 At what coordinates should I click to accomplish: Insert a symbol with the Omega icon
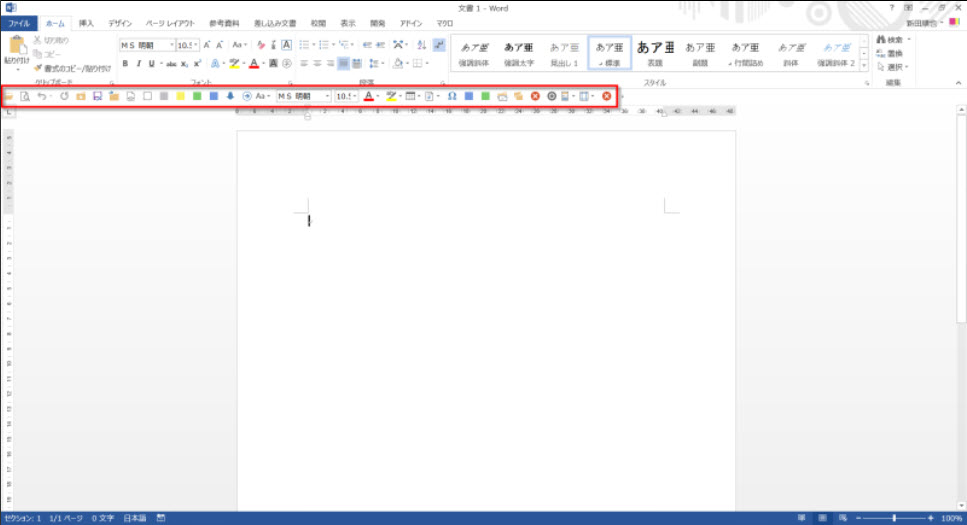(452, 96)
